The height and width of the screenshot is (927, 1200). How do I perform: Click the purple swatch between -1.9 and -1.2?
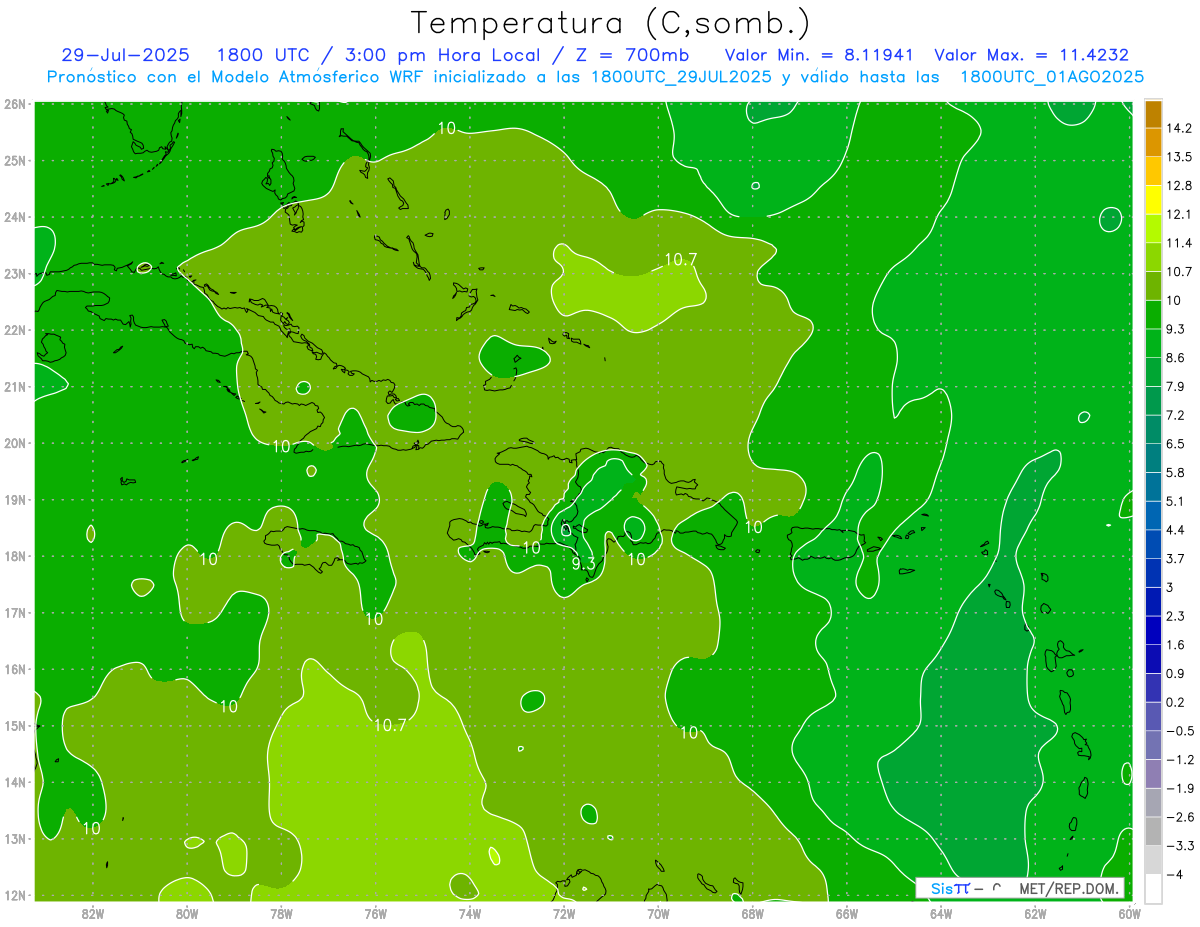(1153, 774)
